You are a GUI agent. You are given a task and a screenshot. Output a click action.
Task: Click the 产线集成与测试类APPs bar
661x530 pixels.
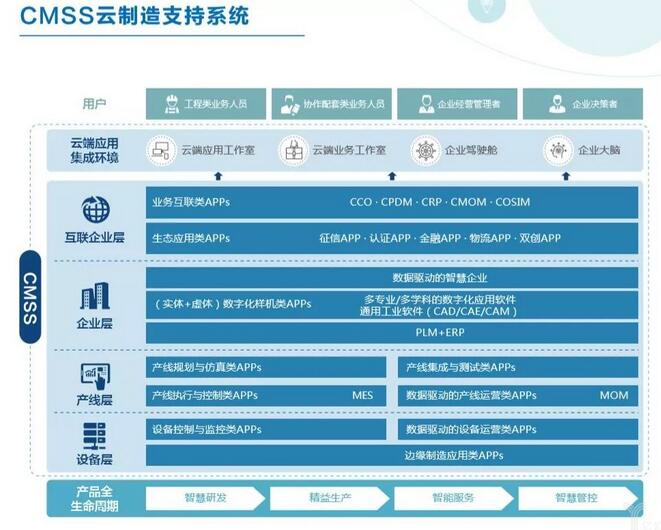tap(518, 367)
